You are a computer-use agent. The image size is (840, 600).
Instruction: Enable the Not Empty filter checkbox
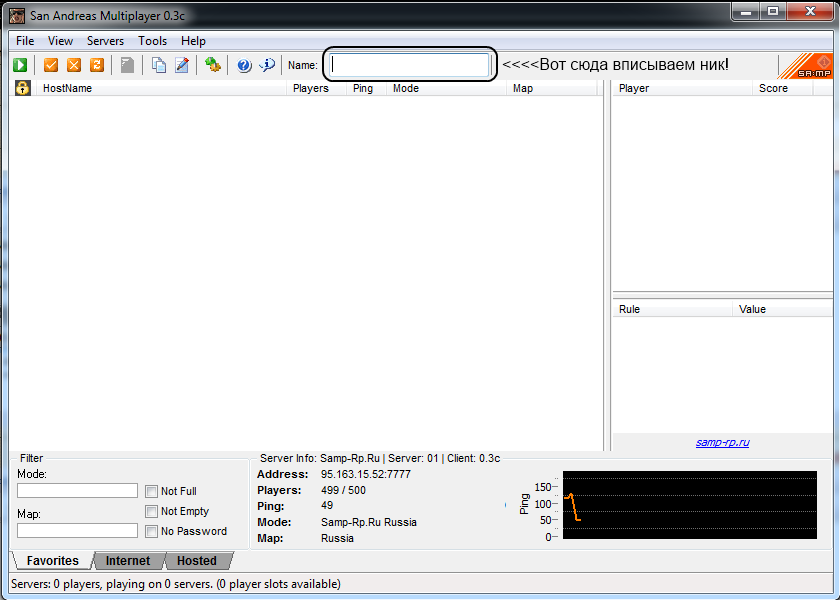click(x=152, y=512)
